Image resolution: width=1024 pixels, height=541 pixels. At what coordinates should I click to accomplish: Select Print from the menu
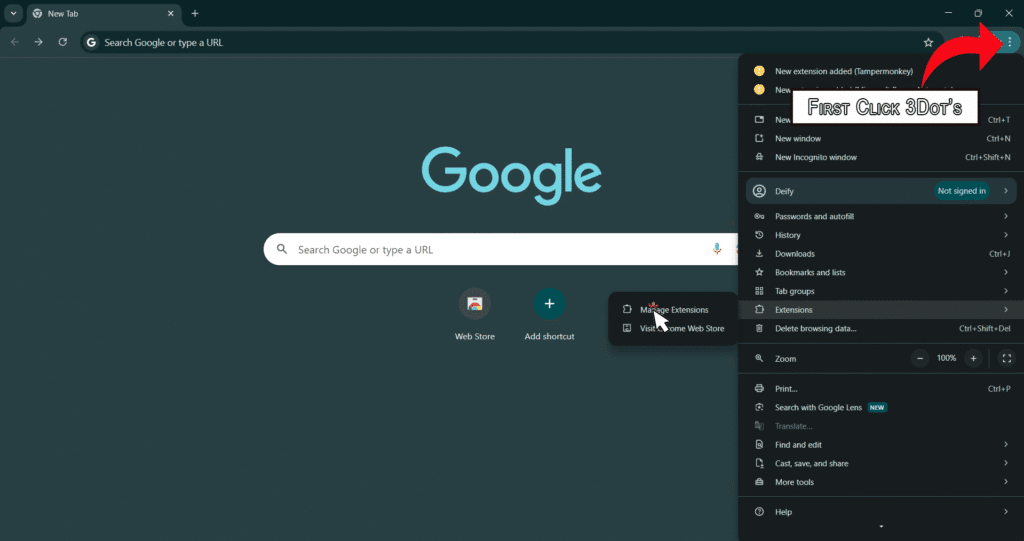881,389
